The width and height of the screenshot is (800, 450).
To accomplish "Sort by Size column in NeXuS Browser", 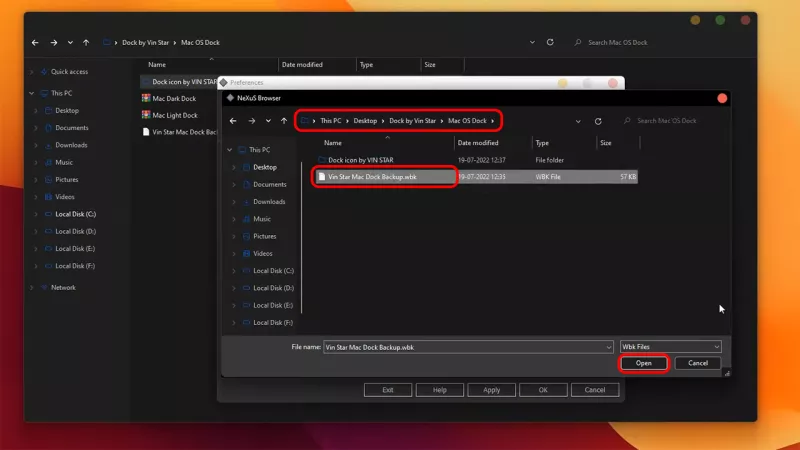I will (606, 143).
